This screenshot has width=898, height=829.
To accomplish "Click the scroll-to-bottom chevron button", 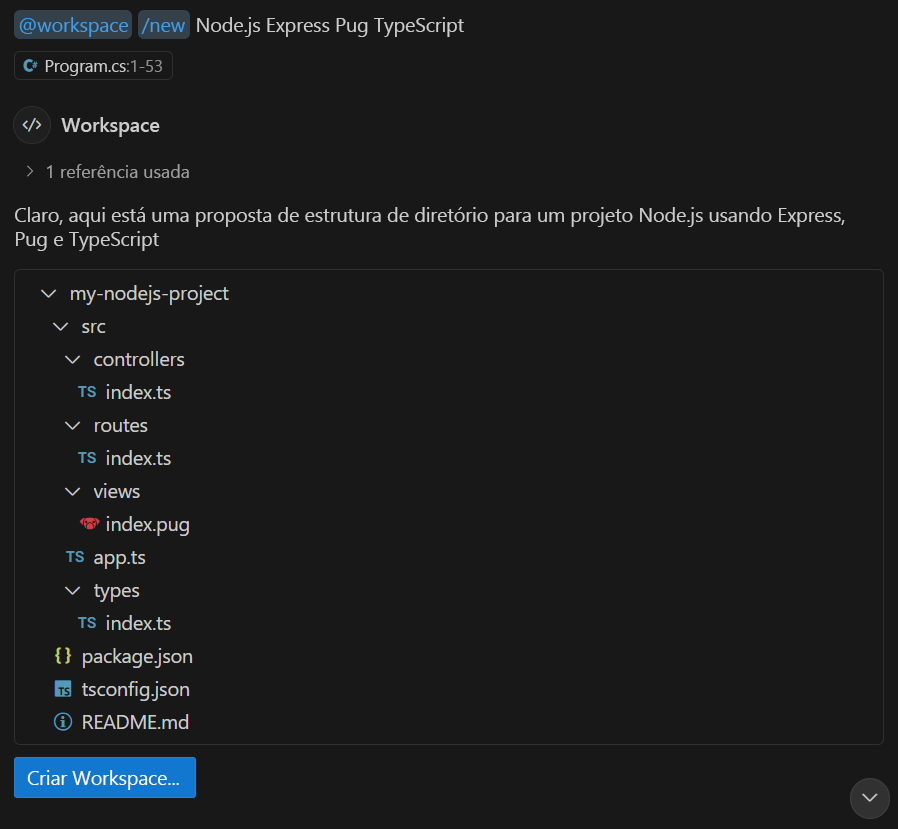I will click(x=869, y=798).
